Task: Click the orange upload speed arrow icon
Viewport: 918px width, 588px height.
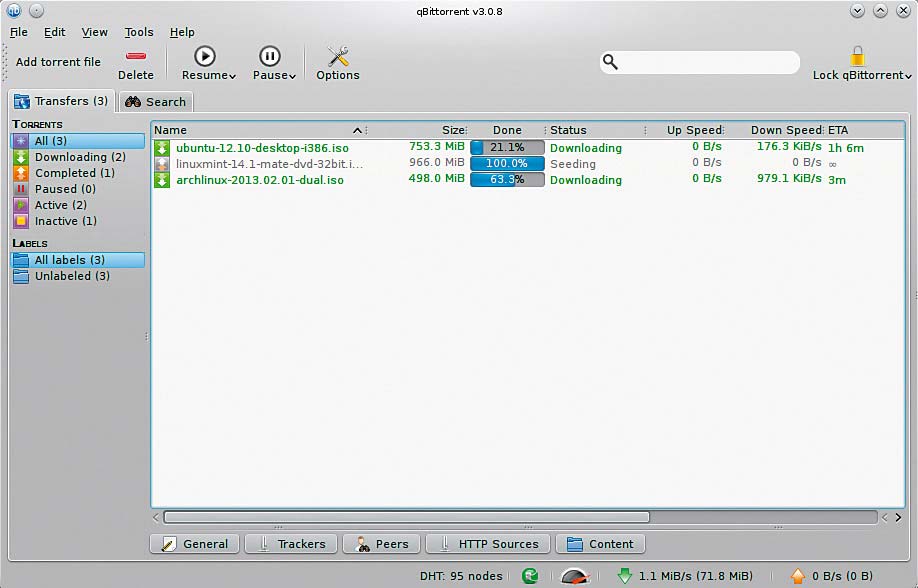Action: (797, 576)
